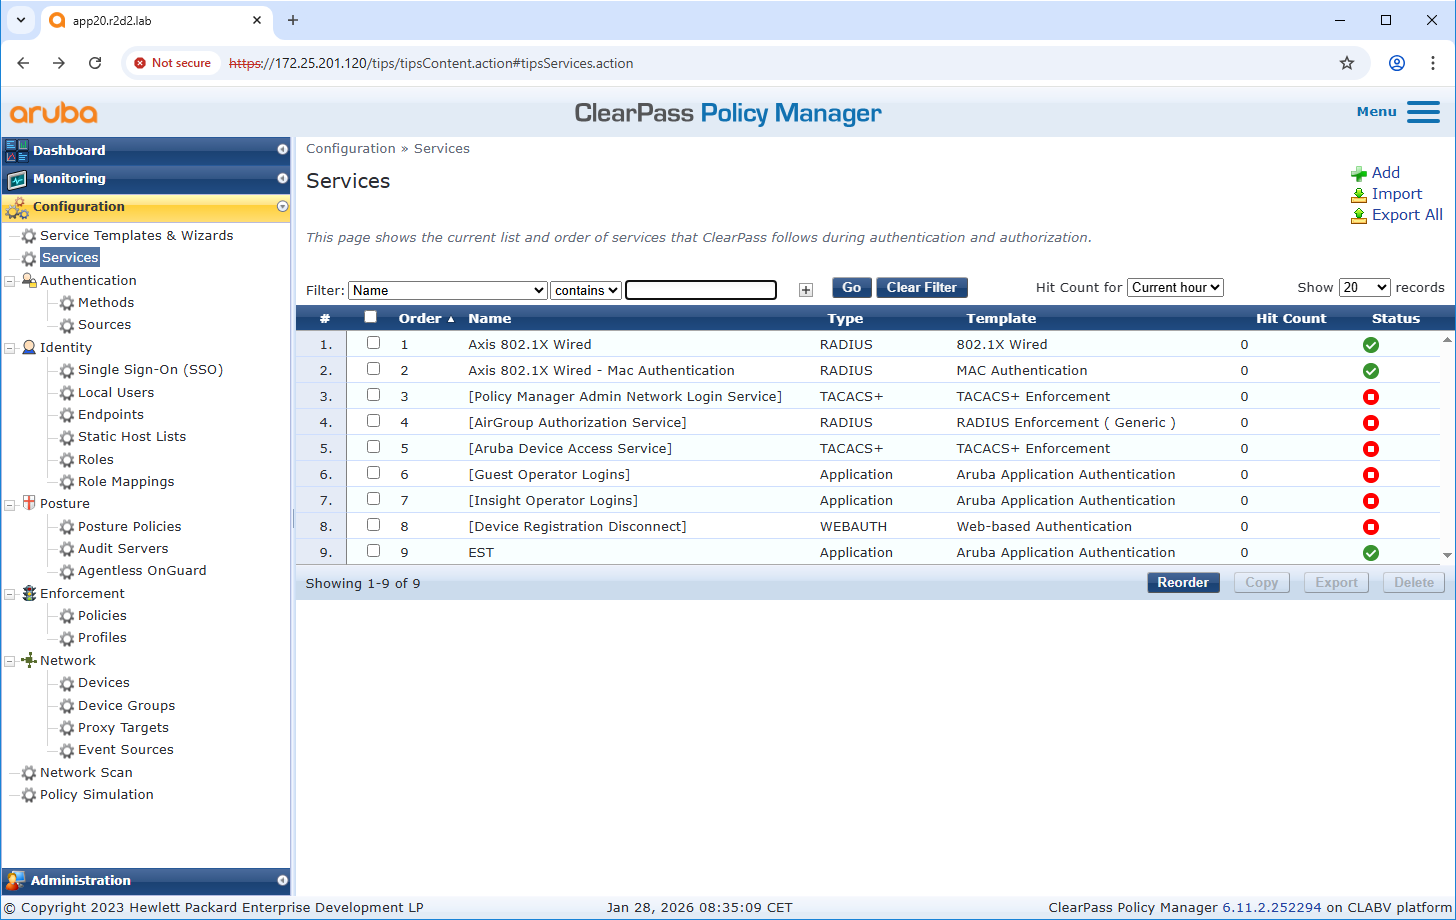
Task: Open the hamburger Menu icon
Action: (1423, 112)
